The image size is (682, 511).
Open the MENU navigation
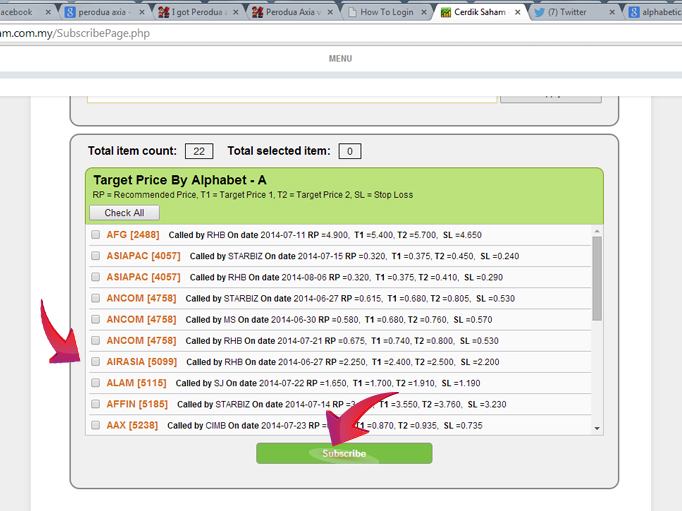(340, 59)
